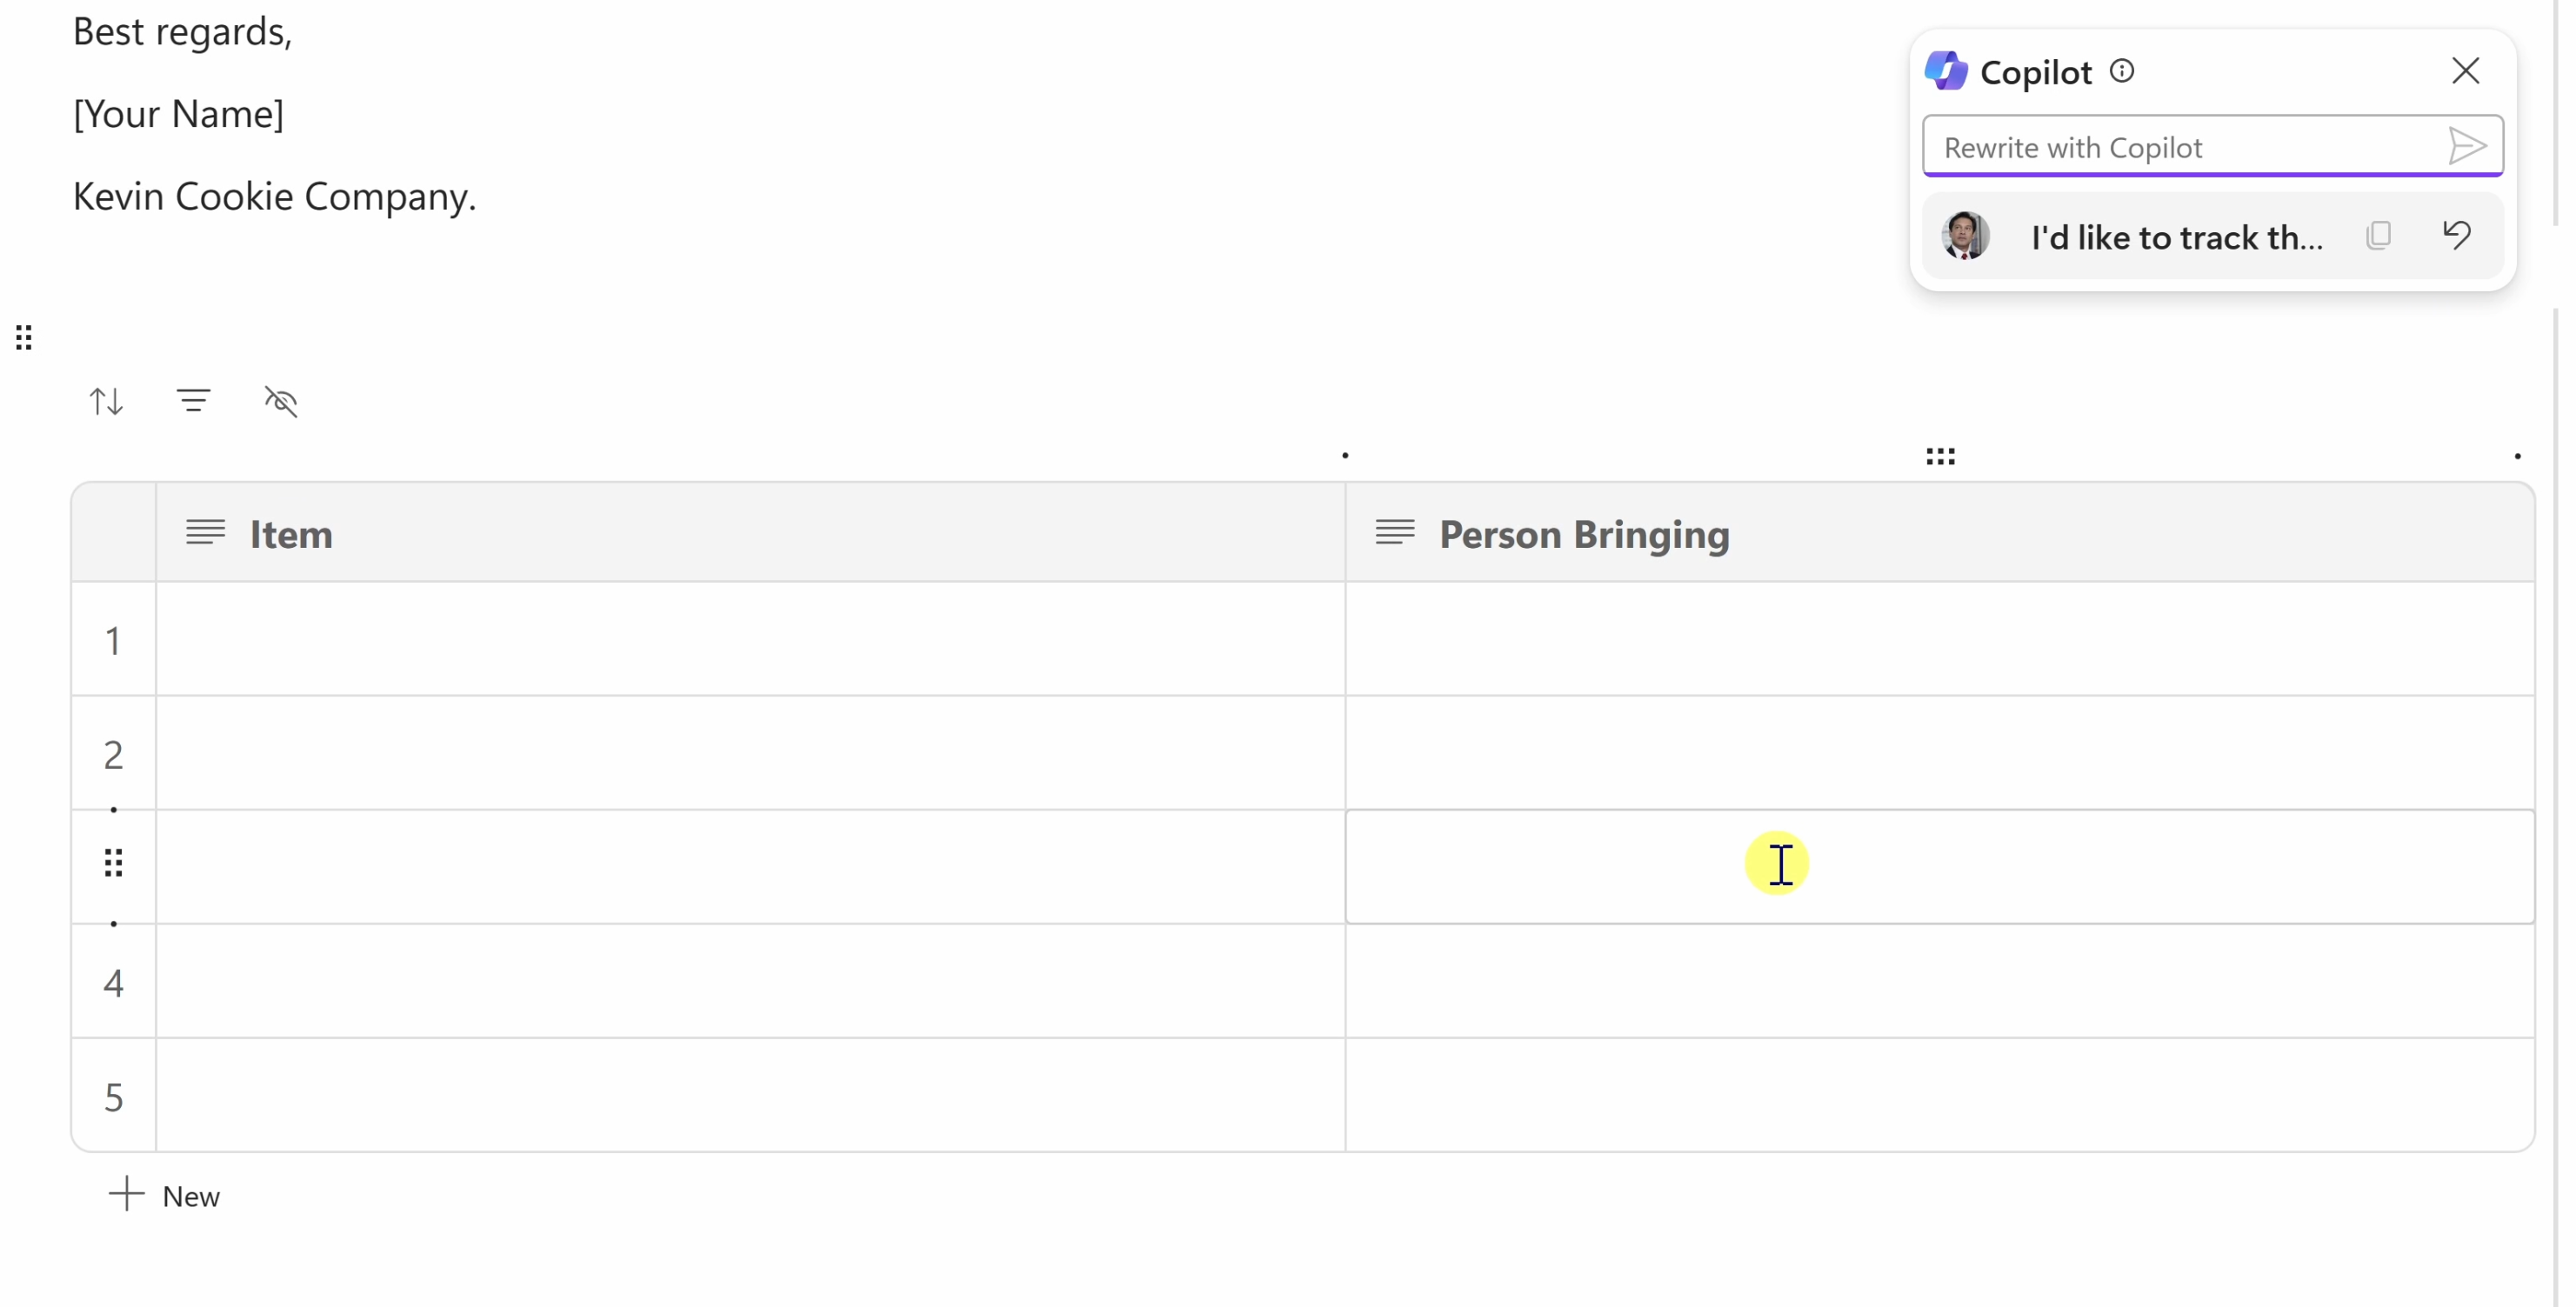Open the Copilot info icon

click(x=2121, y=71)
